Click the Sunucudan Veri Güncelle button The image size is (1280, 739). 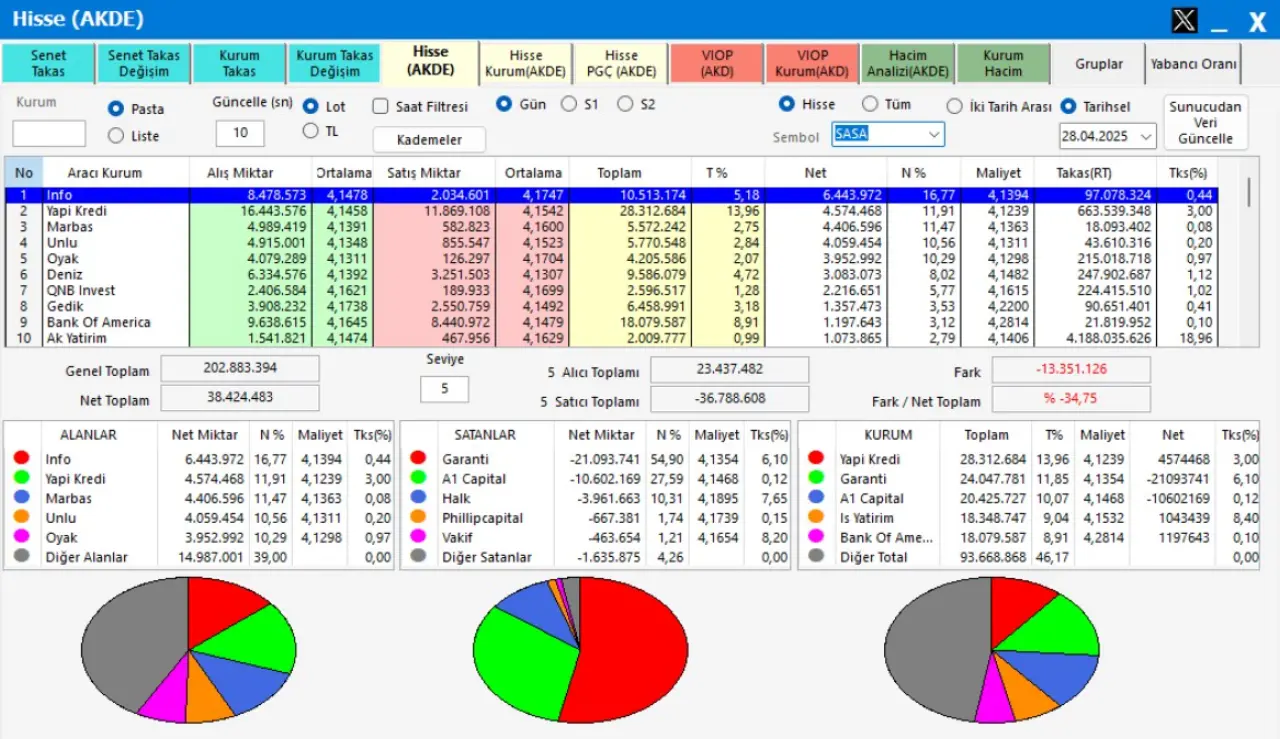point(1205,123)
